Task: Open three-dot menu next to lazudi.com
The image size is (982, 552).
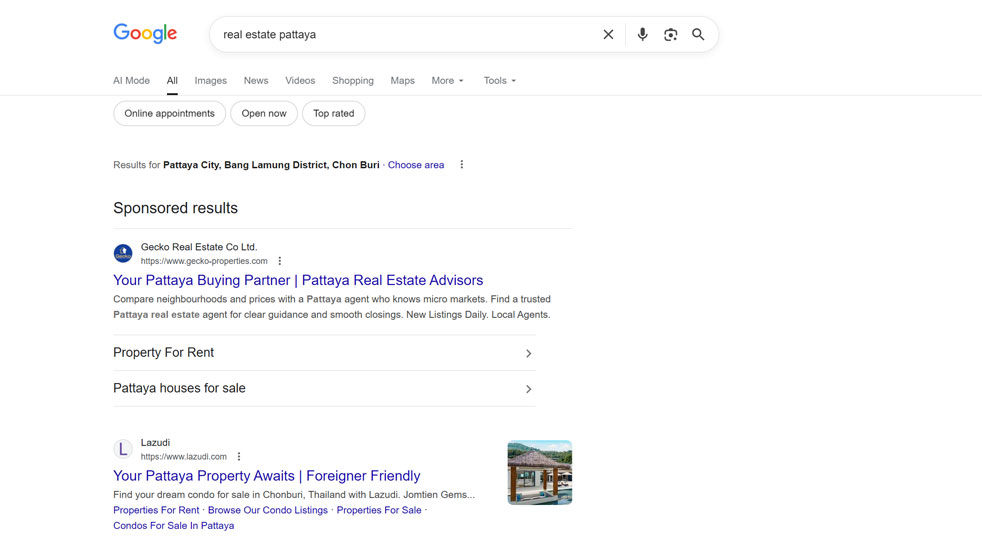Action: [x=239, y=457]
